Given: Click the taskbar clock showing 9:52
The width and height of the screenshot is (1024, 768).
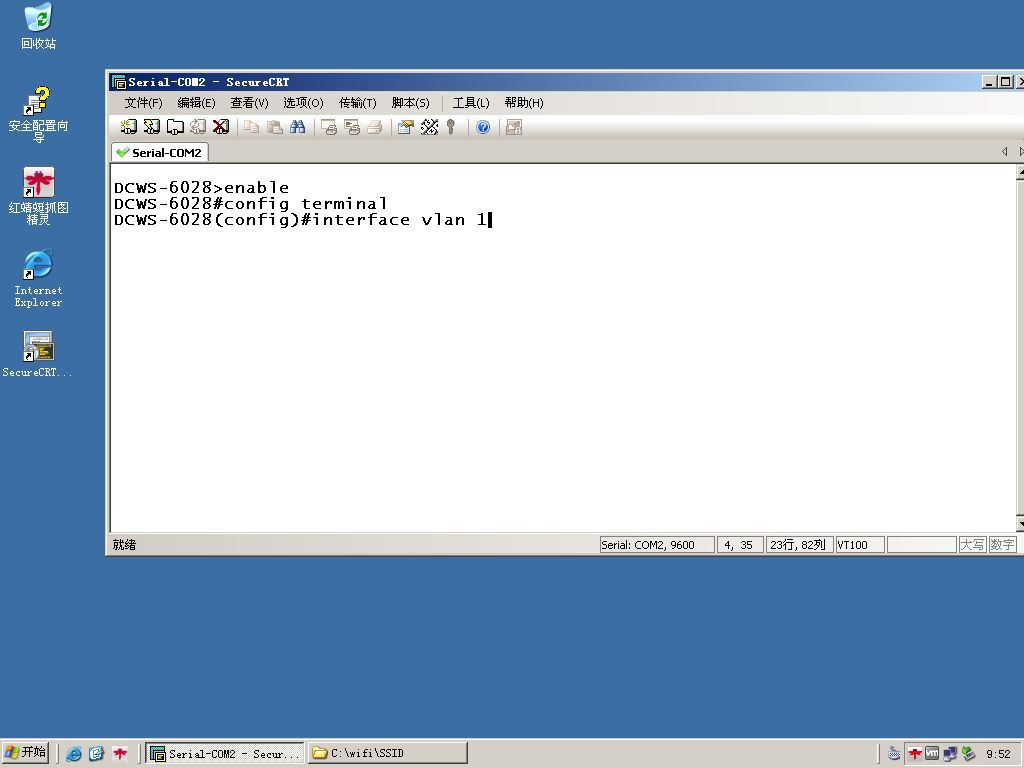Looking at the screenshot, I should click(x=999, y=754).
